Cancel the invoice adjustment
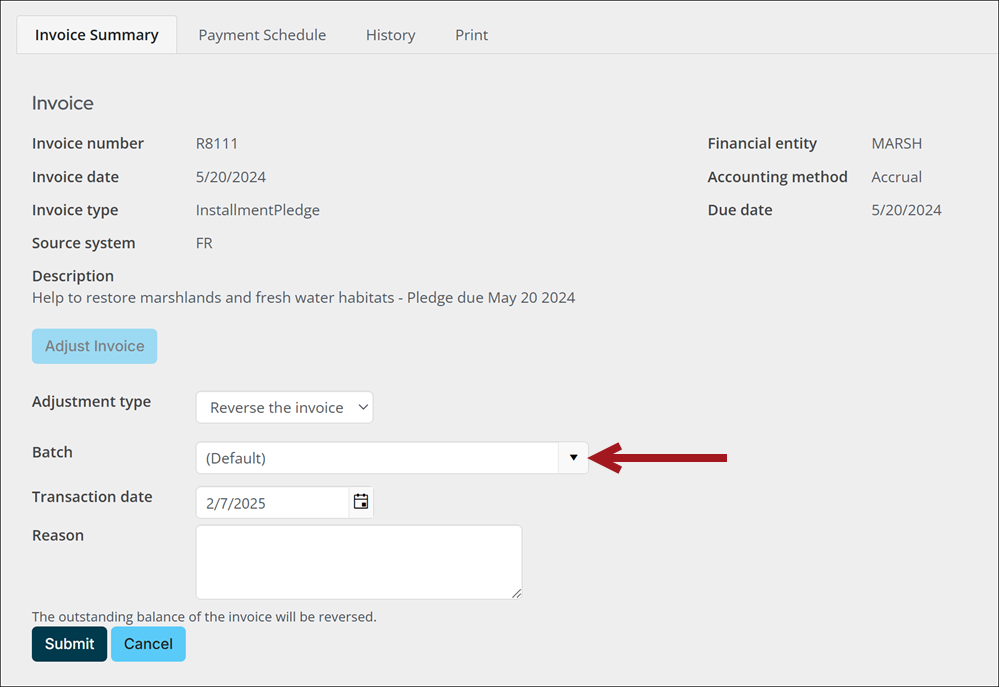Viewport: 1000px width, 687px height. coord(148,644)
